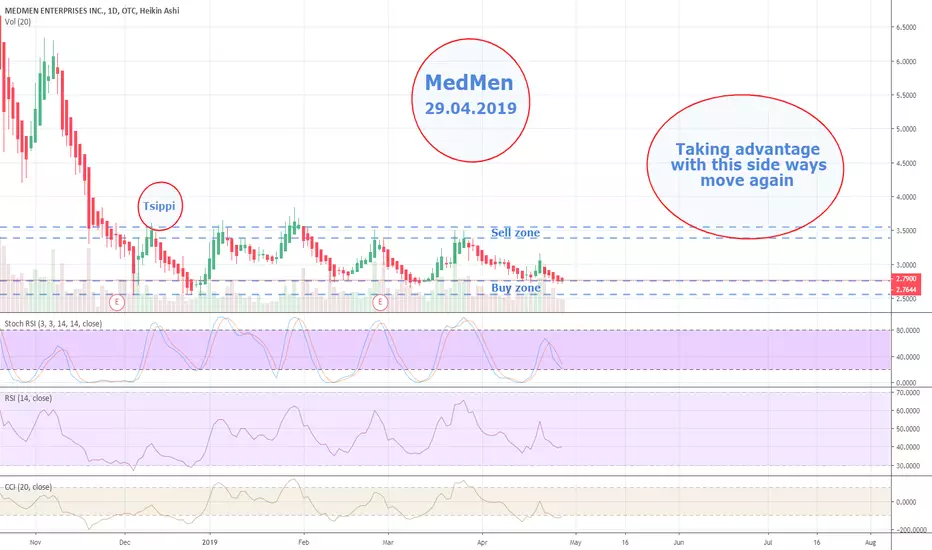Click the 2.7900 current price tag

point(906,278)
